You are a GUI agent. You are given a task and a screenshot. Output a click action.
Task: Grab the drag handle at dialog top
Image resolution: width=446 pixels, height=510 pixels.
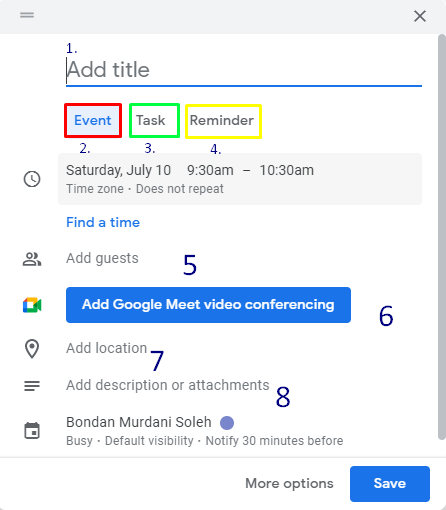pyautogui.click(x=27, y=15)
